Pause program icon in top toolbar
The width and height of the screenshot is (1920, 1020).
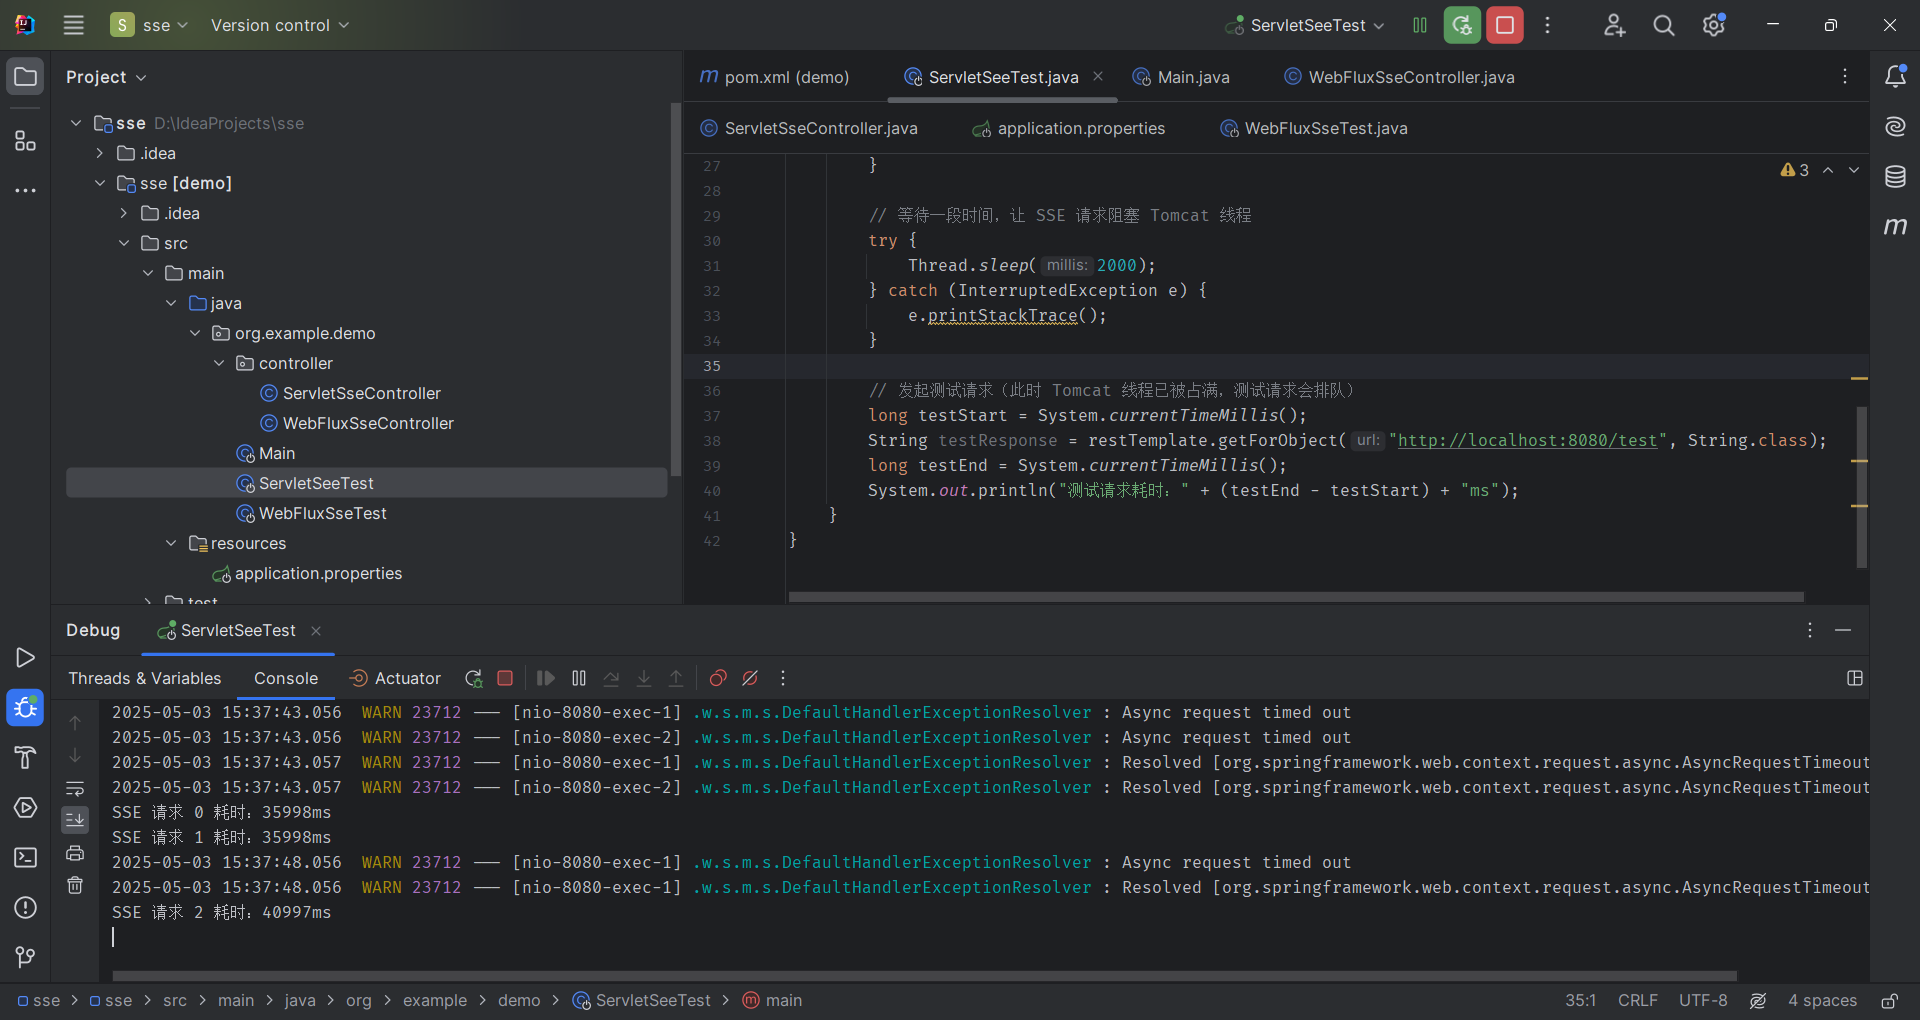click(x=1420, y=25)
